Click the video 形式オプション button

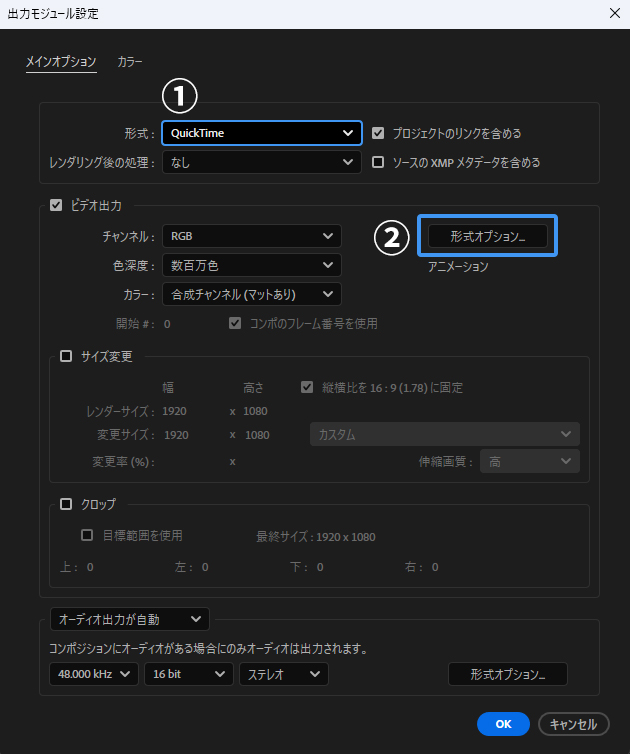tap(488, 236)
